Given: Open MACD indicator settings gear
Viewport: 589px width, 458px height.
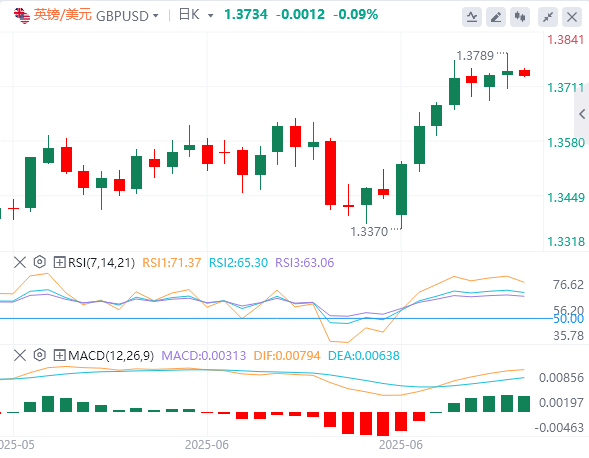Looking at the screenshot, I should (39, 355).
